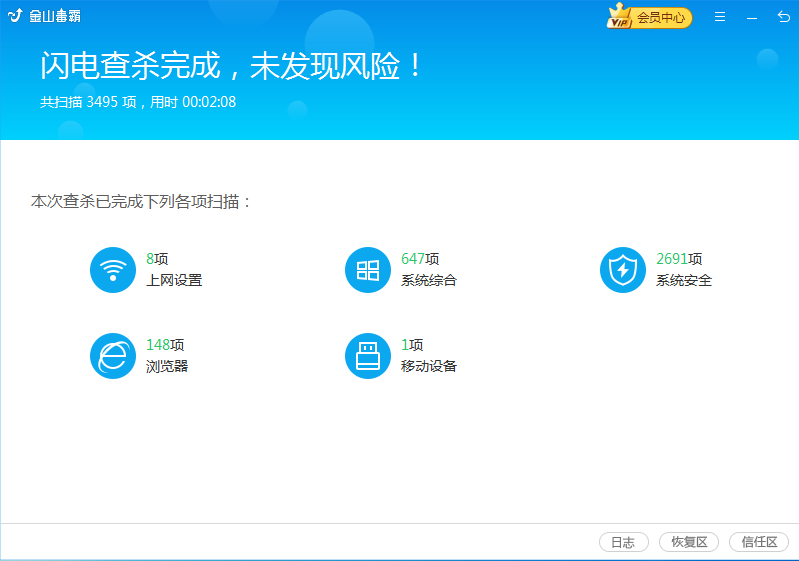Click the Windows 系统综合 icon
Screen dimensions: 799x561
(x=368, y=270)
